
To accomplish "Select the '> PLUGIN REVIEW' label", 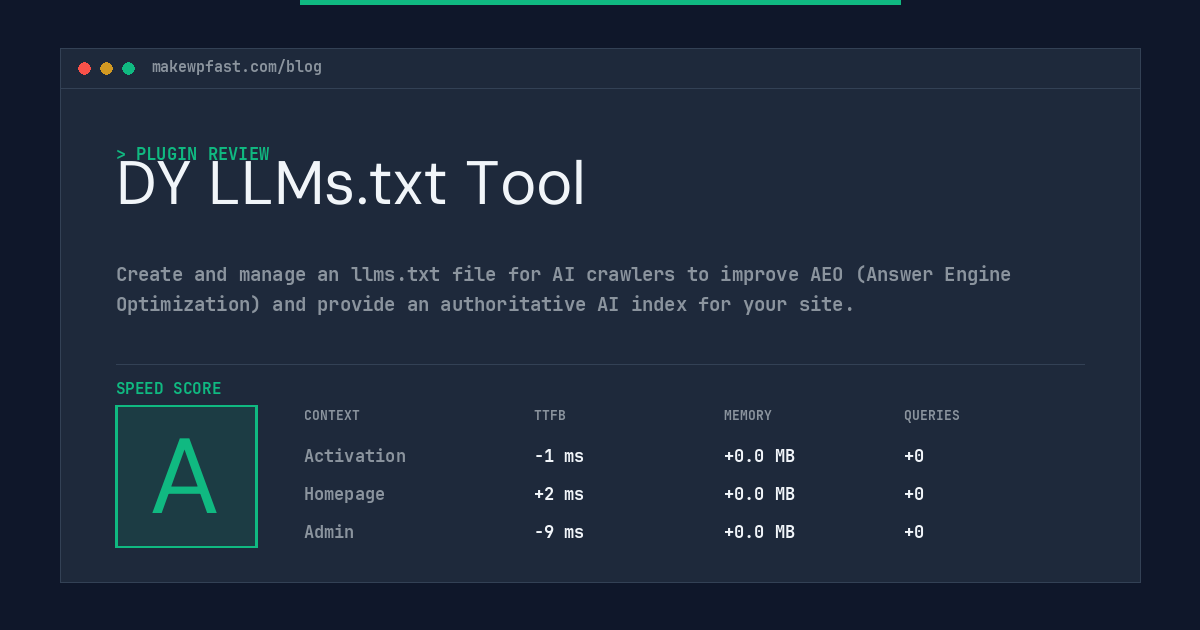I will tap(193, 154).
